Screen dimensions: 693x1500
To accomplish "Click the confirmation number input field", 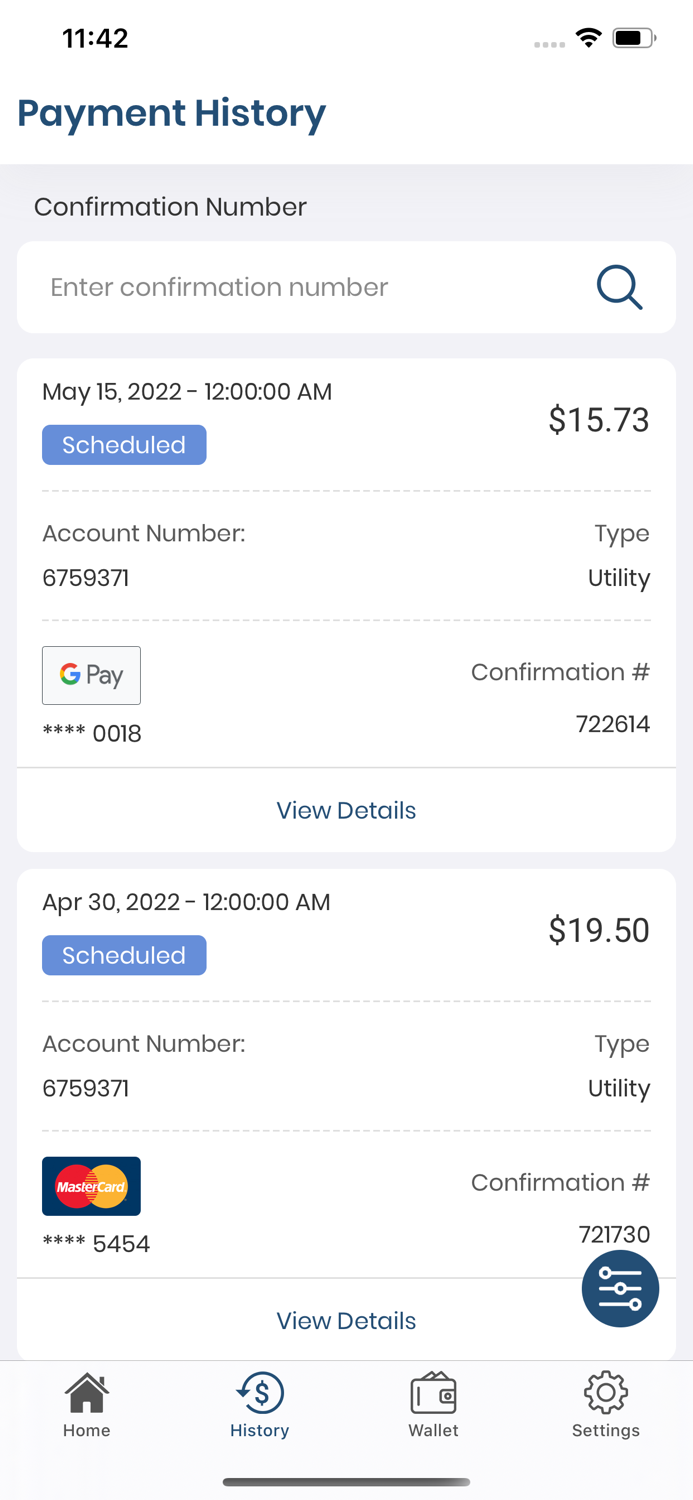I will tap(300, 288).
